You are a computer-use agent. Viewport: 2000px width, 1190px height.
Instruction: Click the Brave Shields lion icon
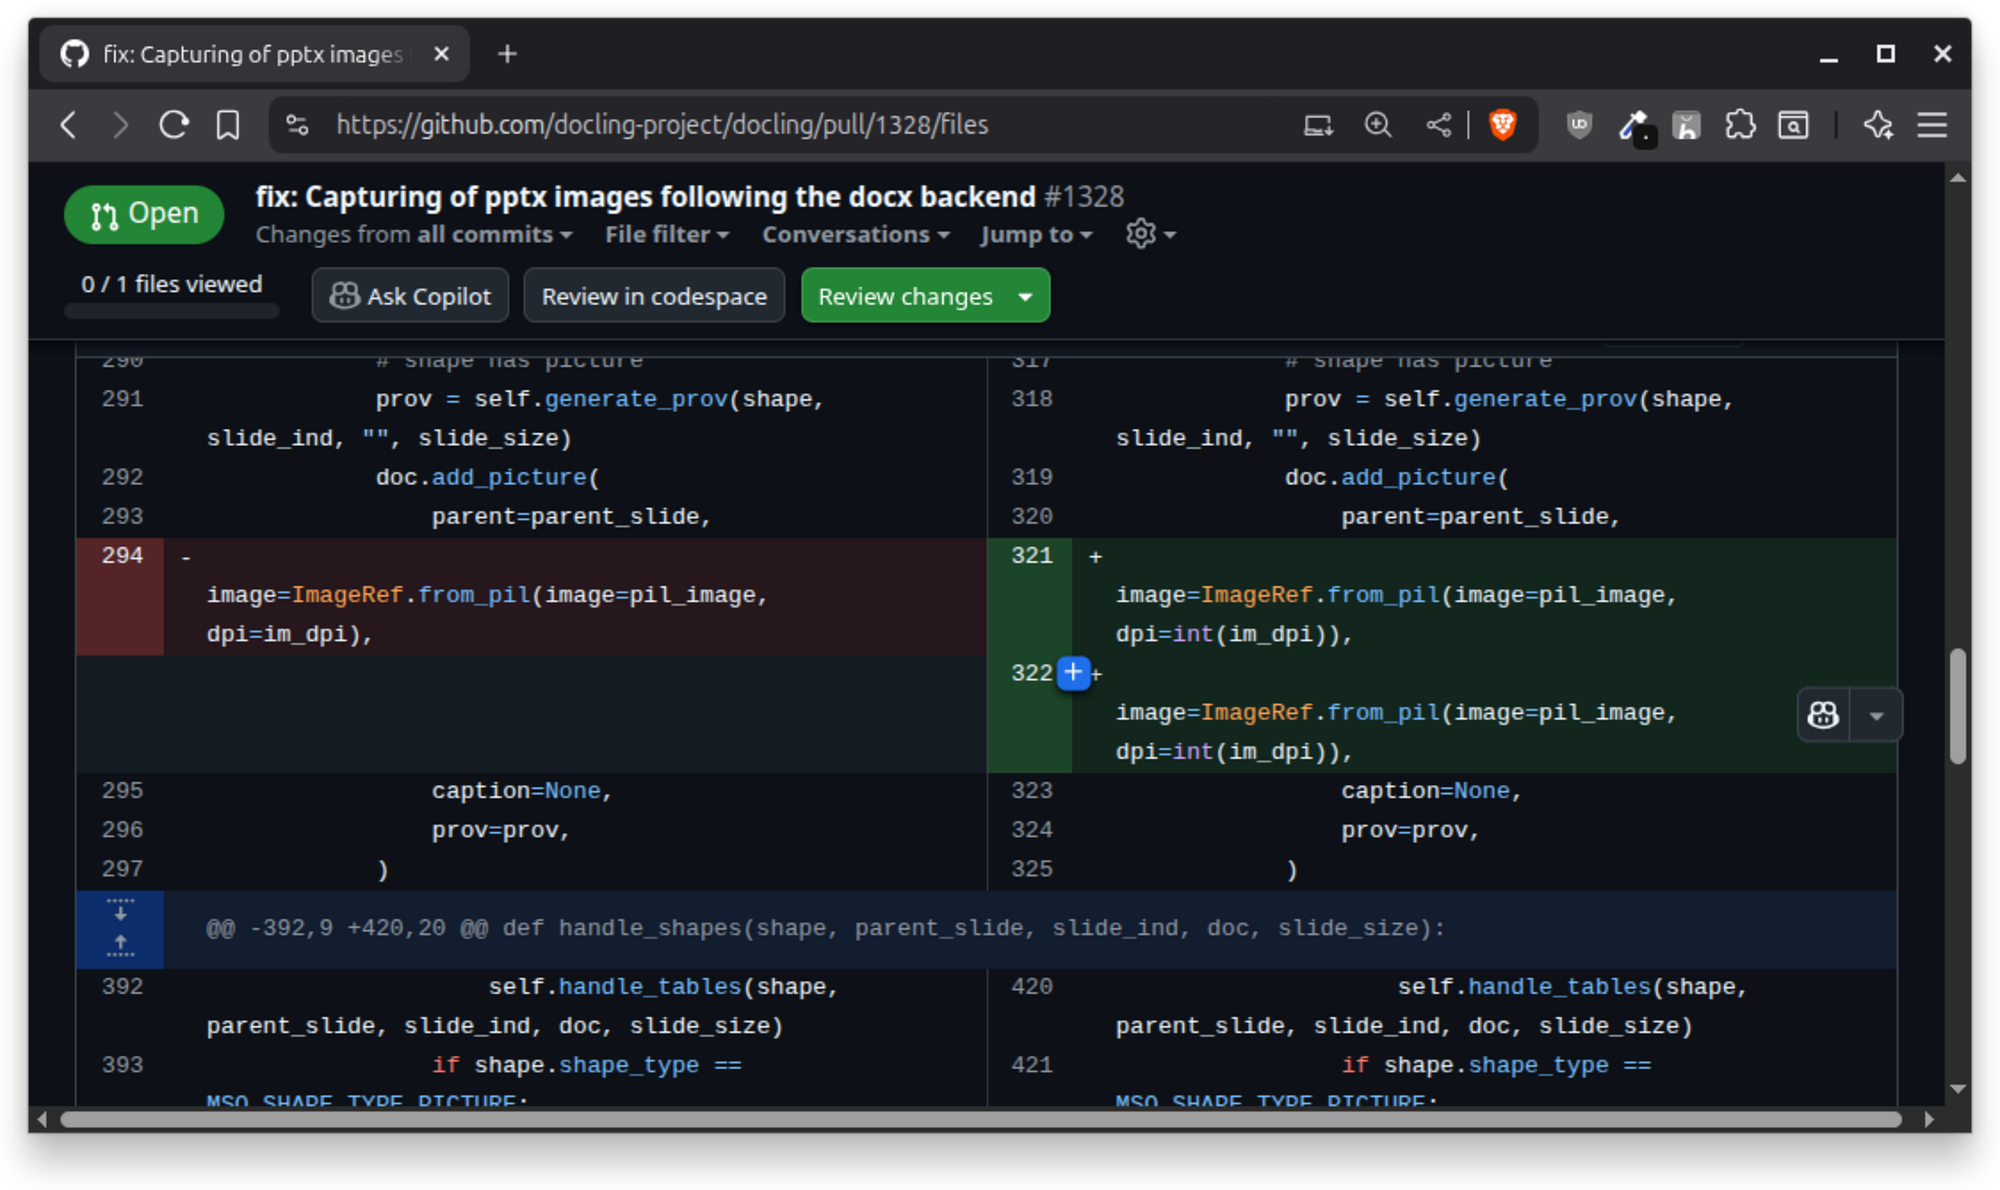click(1502, 125)
